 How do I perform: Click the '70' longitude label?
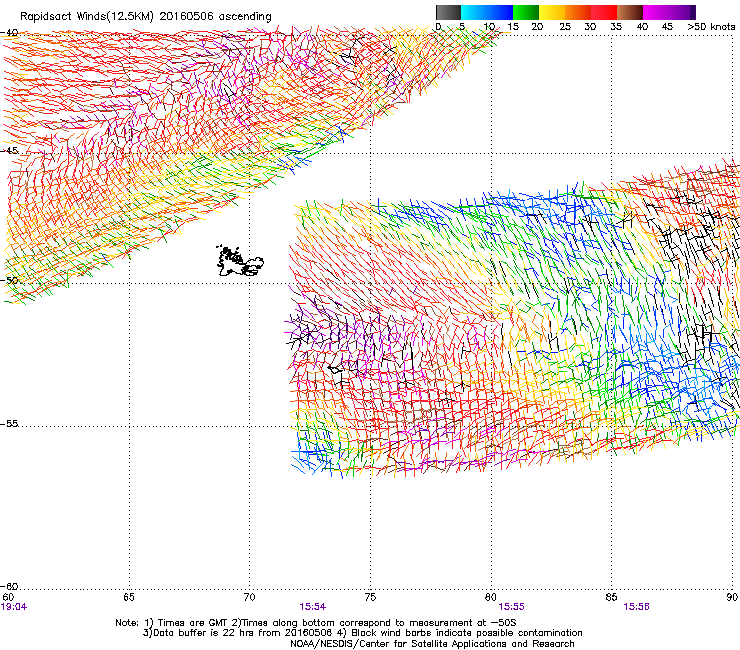pos(250,597)
